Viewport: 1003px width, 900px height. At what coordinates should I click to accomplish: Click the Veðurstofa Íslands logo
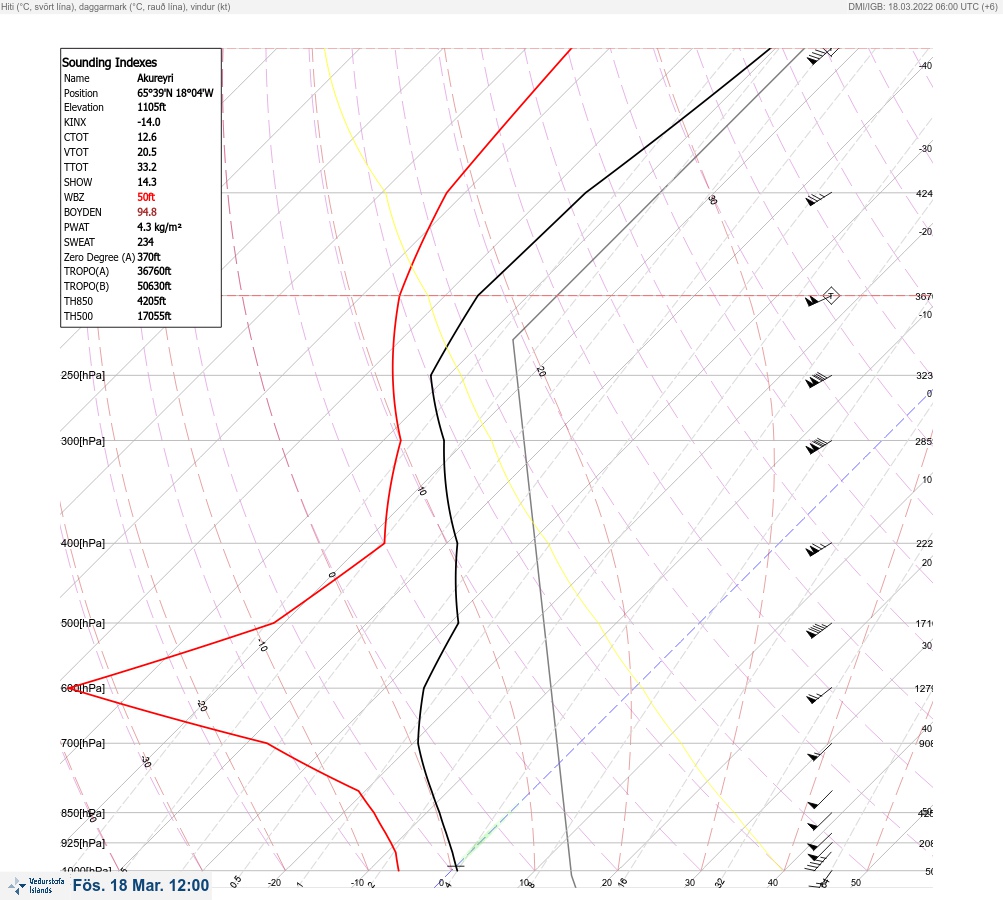coord(36,886)
